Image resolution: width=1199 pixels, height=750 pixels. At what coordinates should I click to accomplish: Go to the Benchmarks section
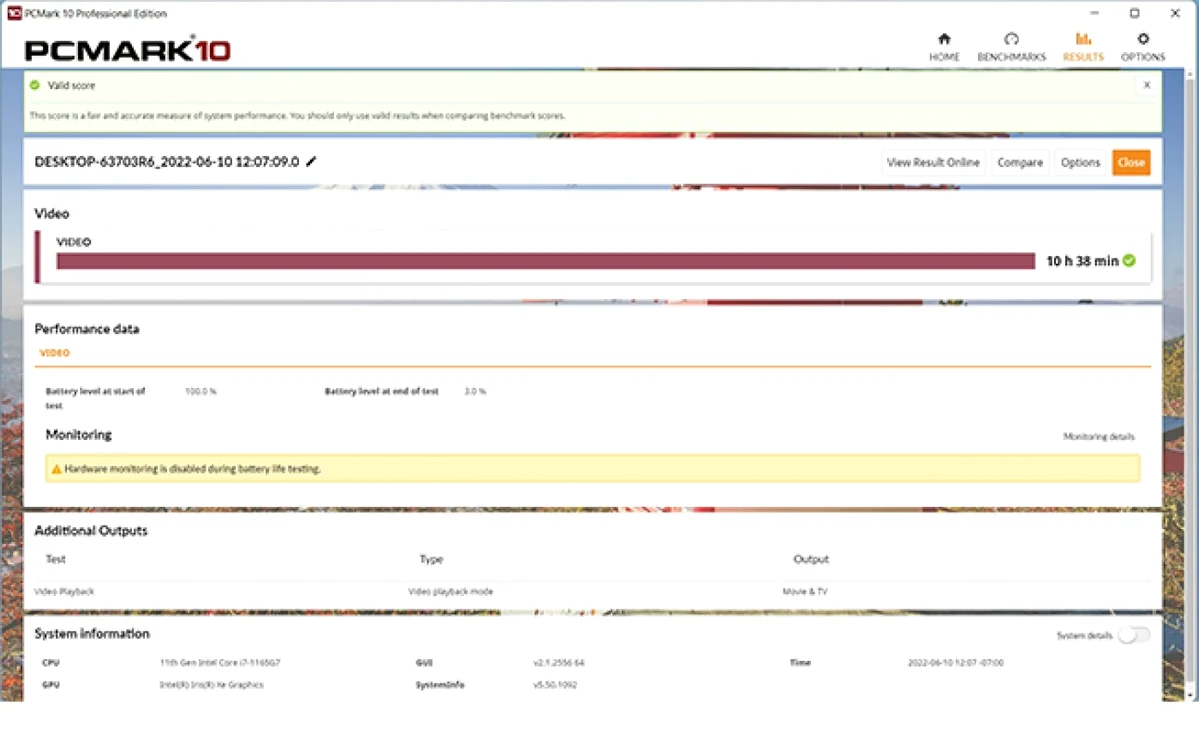(x=1011, y=47)
